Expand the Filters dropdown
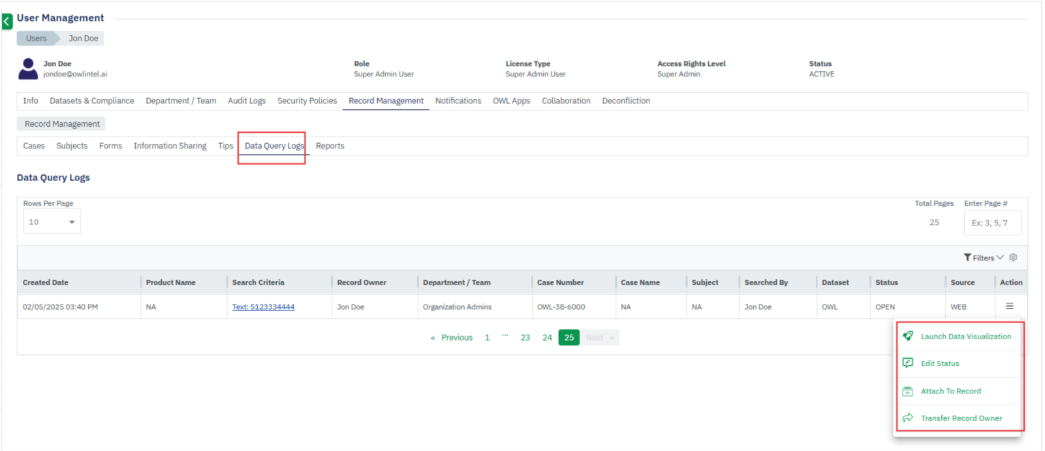 (983, 258)
